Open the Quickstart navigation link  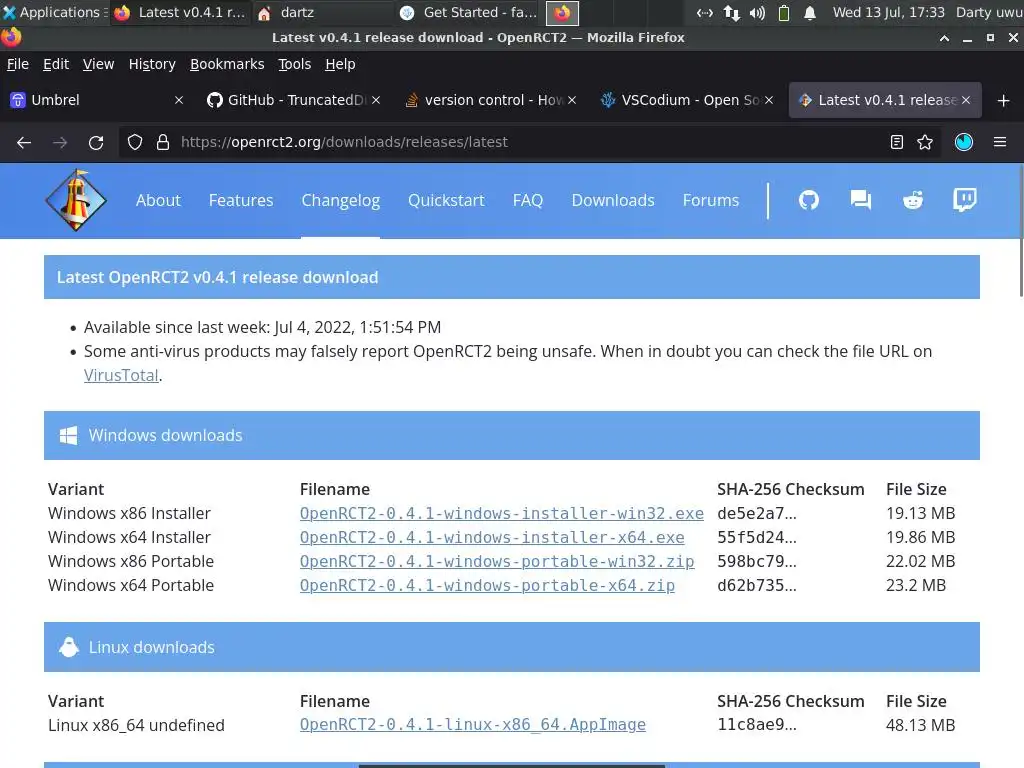pos(446,200)
